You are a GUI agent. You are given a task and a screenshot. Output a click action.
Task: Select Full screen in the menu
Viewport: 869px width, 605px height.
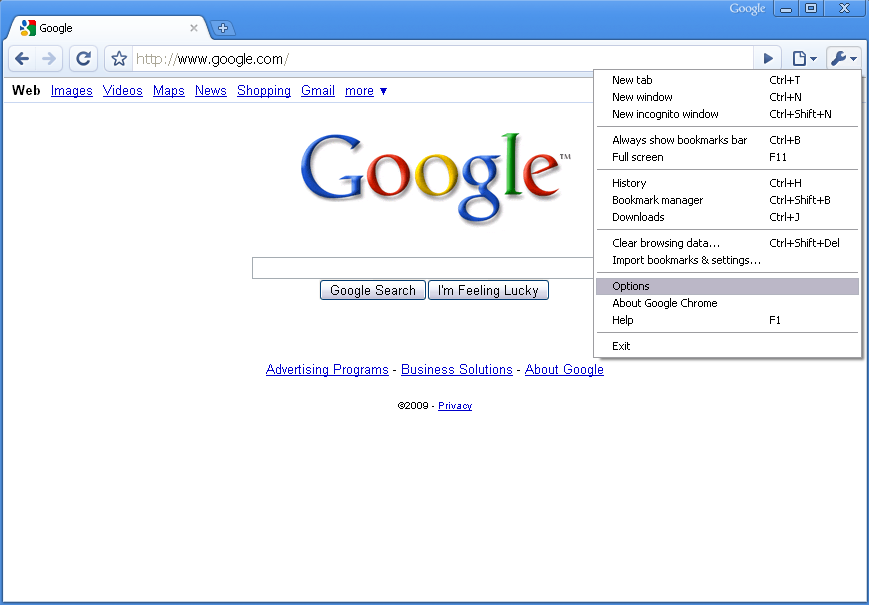[727, 157]
